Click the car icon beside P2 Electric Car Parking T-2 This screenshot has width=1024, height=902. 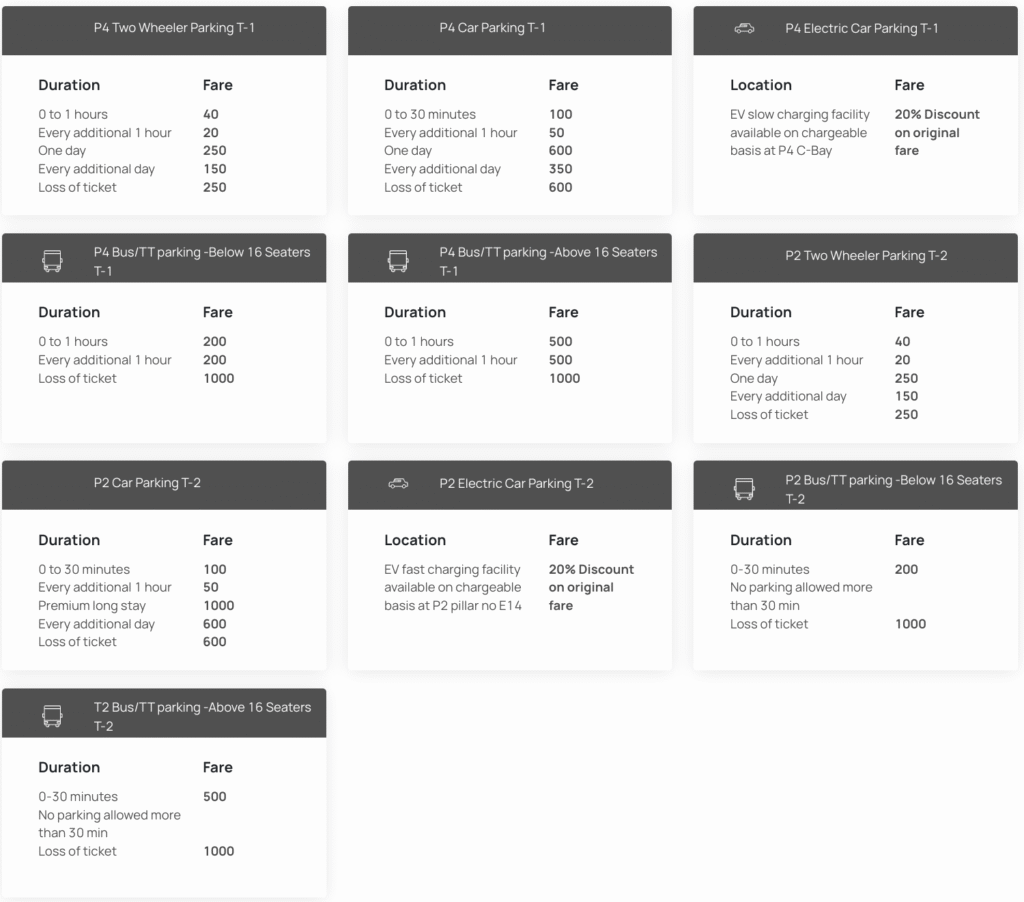tap(398, 484)
